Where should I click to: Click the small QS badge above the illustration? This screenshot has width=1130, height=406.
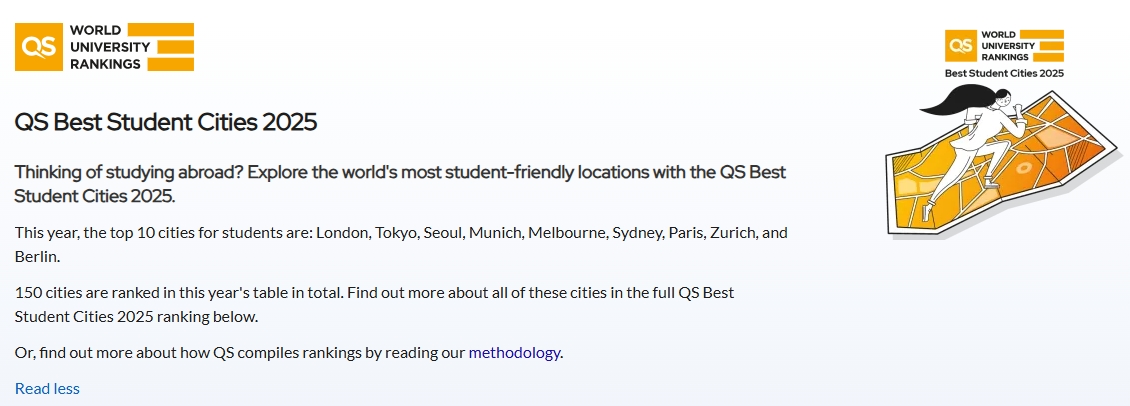pyautogui.click(x=1004, y=47)
